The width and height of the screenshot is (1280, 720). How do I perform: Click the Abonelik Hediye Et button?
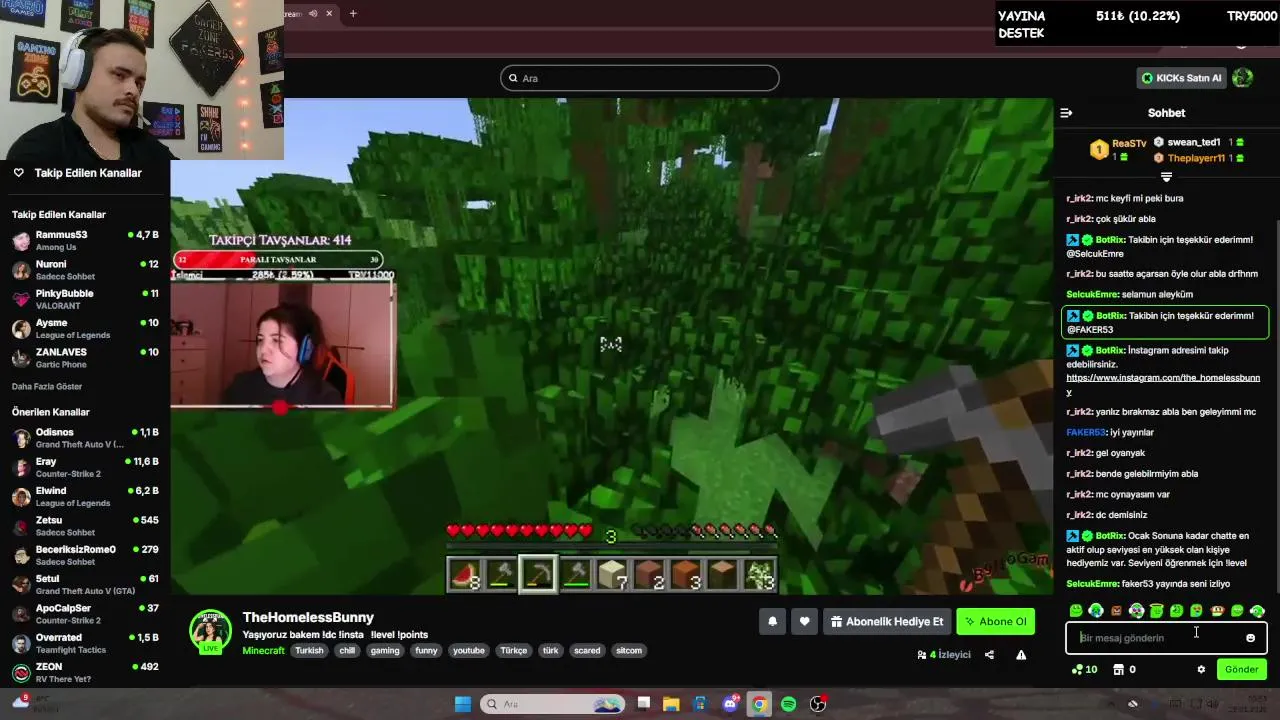[x=886, y=621]
